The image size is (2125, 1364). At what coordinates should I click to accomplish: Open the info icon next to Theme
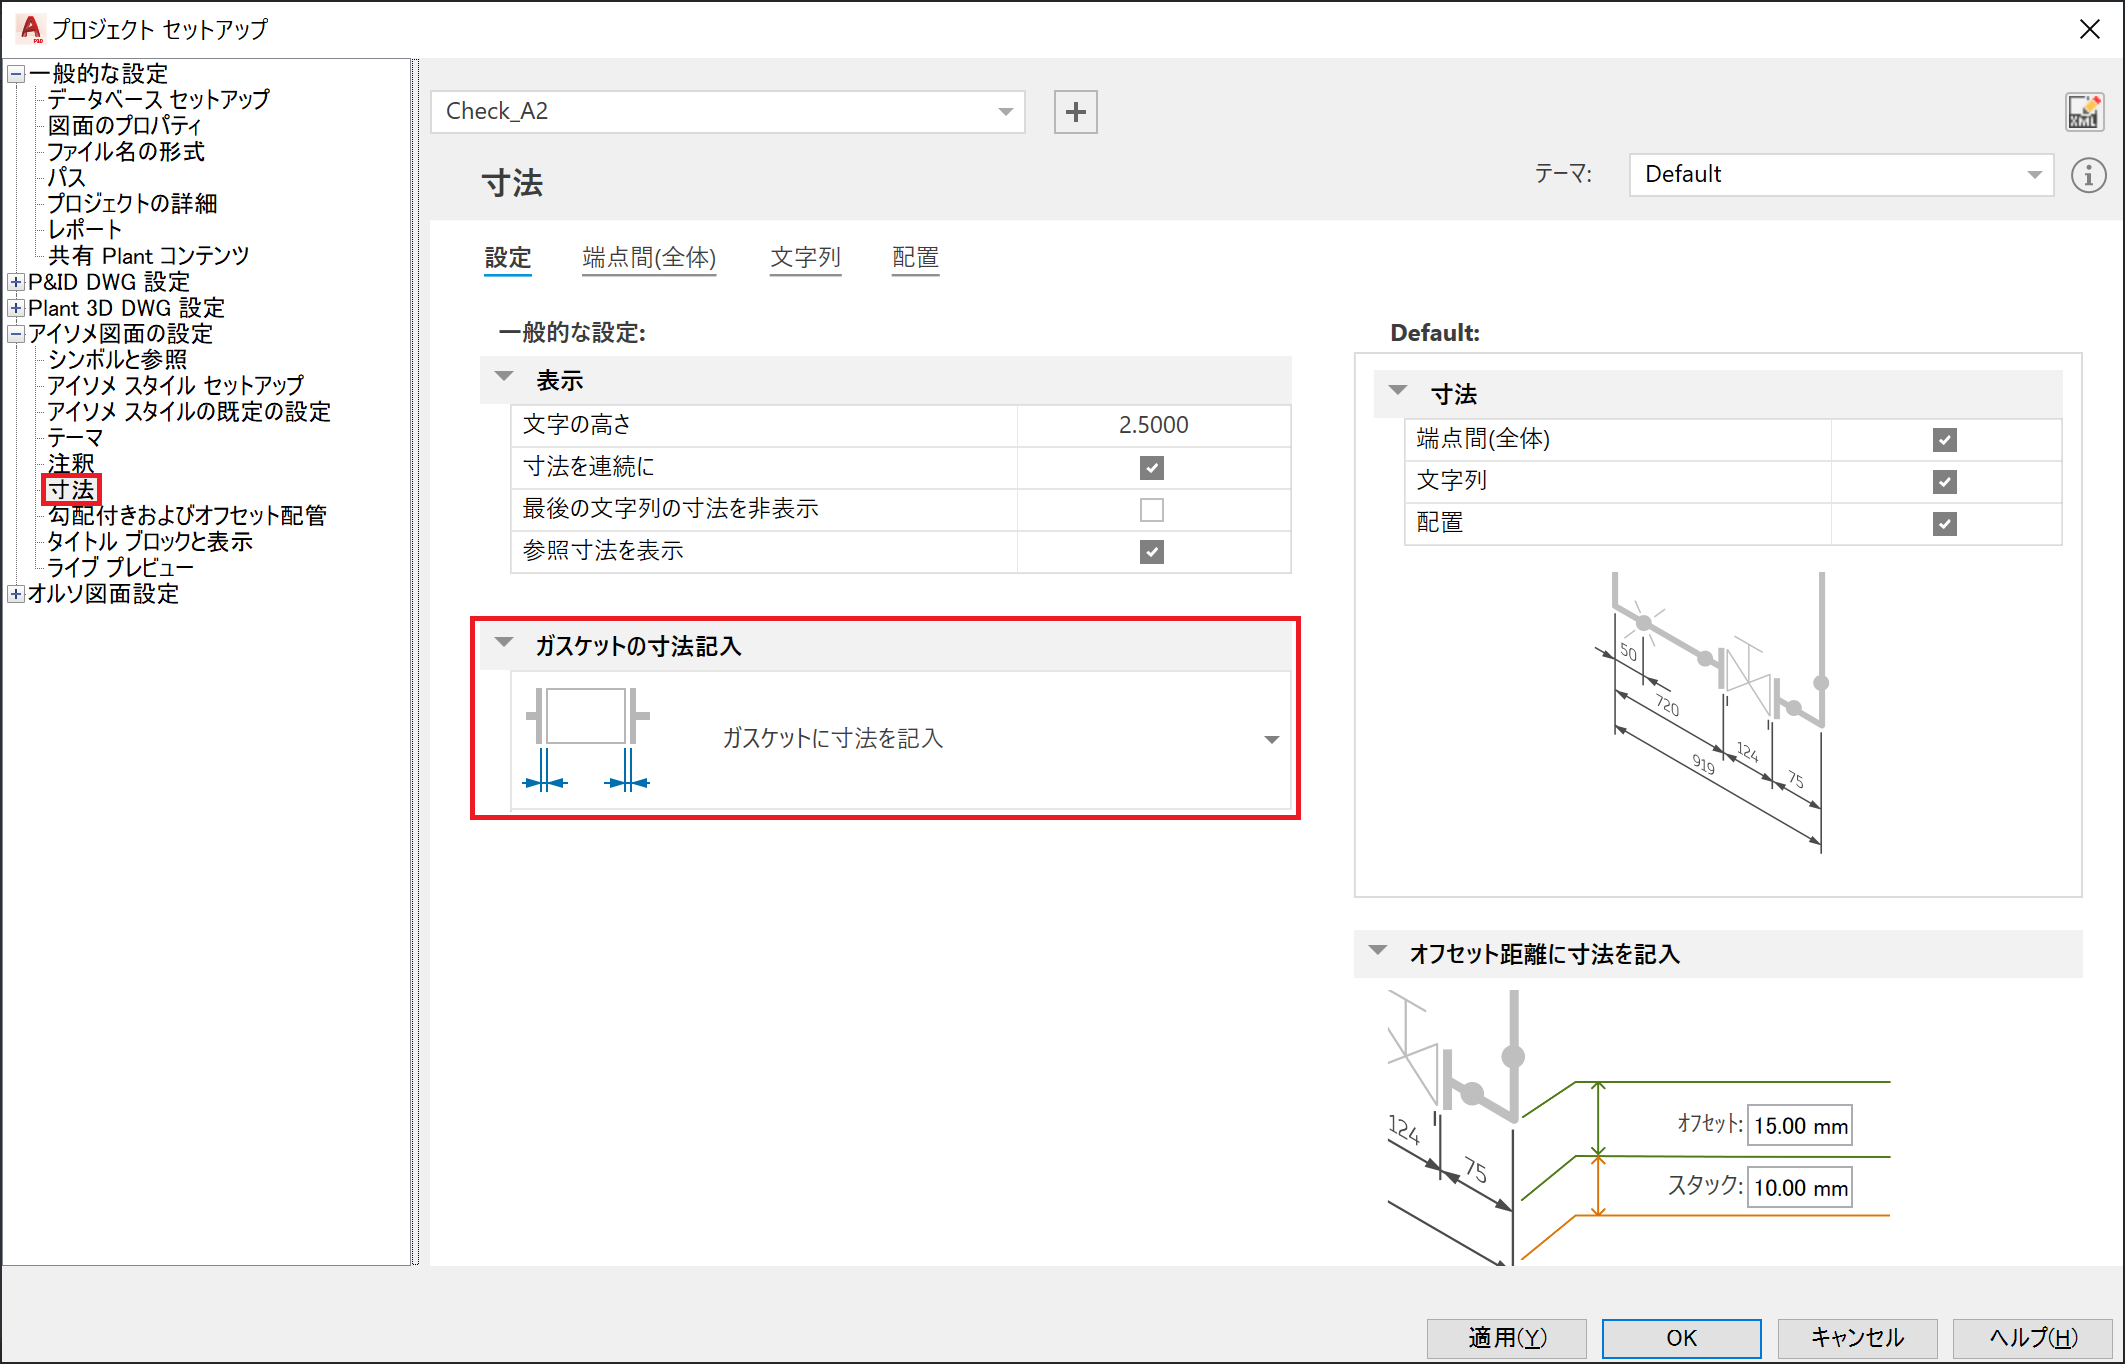tap(2088, 175)
